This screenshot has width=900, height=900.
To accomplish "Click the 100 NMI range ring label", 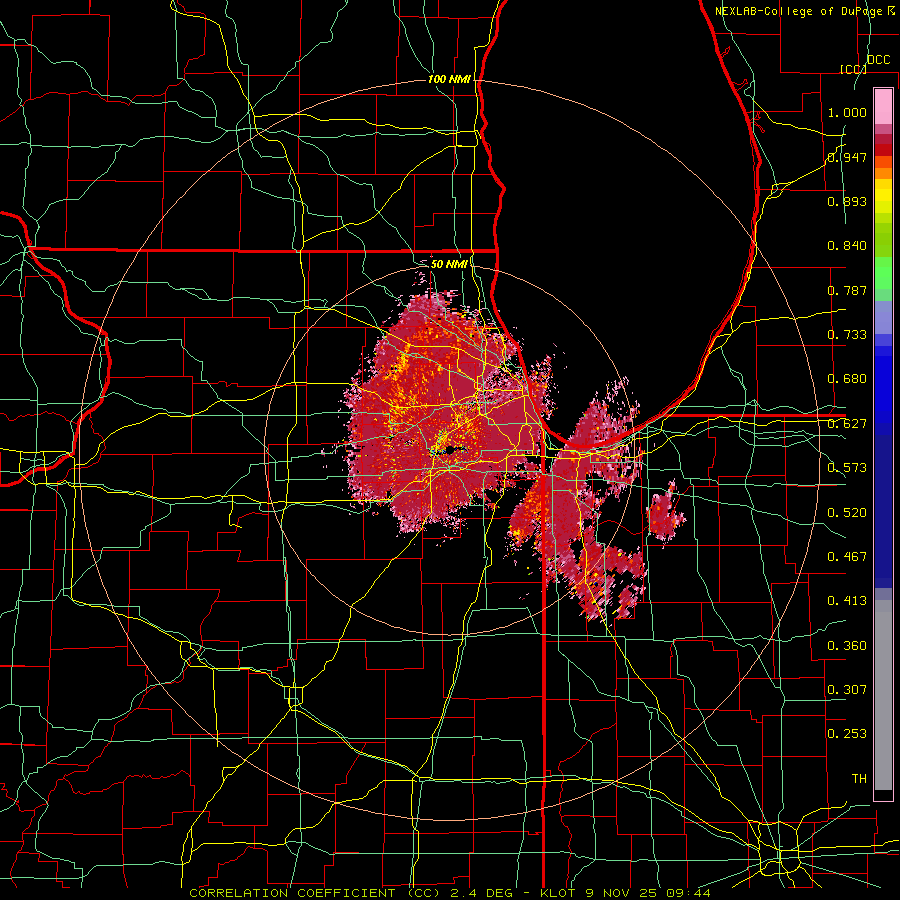I will point(449,79).
